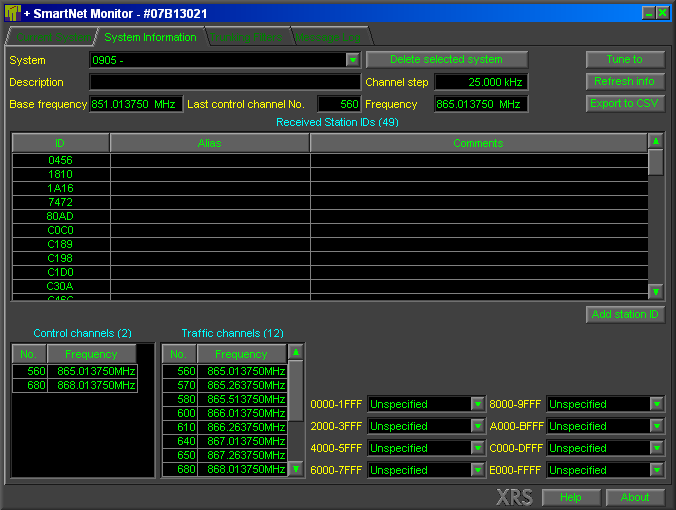Open the System selection dropdown
Screen dimensions: 676x510
tap(352, 60)
